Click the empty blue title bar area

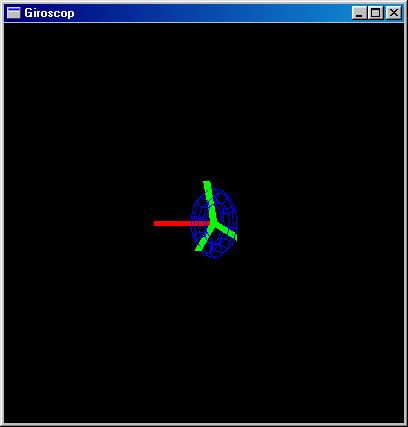pyautogui.click(x=213, y=13)
